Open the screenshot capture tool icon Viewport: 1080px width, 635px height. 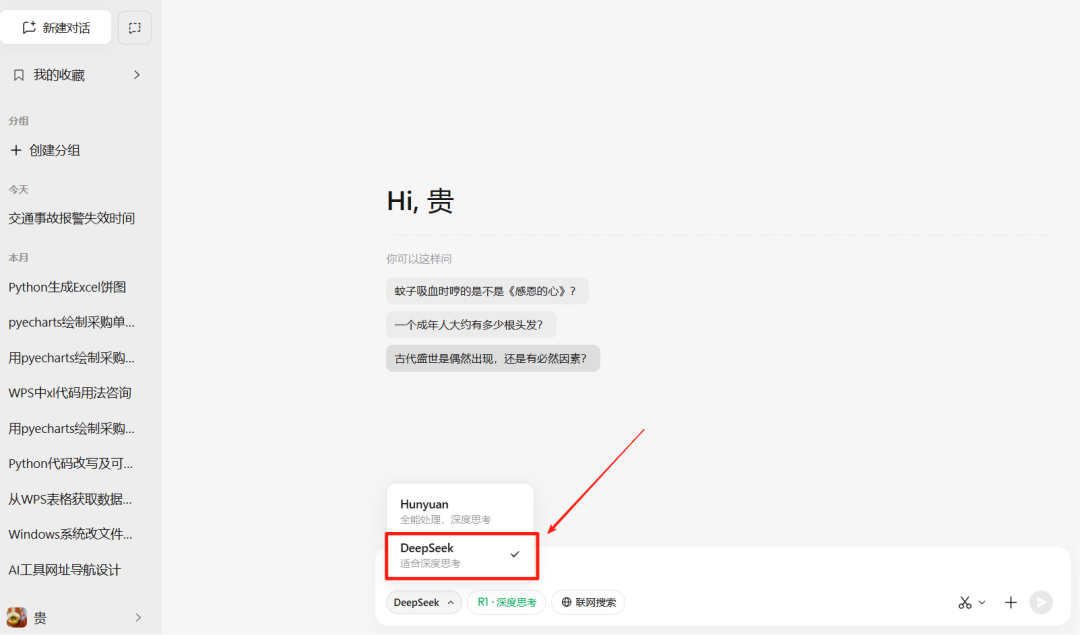click(x=134, y=27)
